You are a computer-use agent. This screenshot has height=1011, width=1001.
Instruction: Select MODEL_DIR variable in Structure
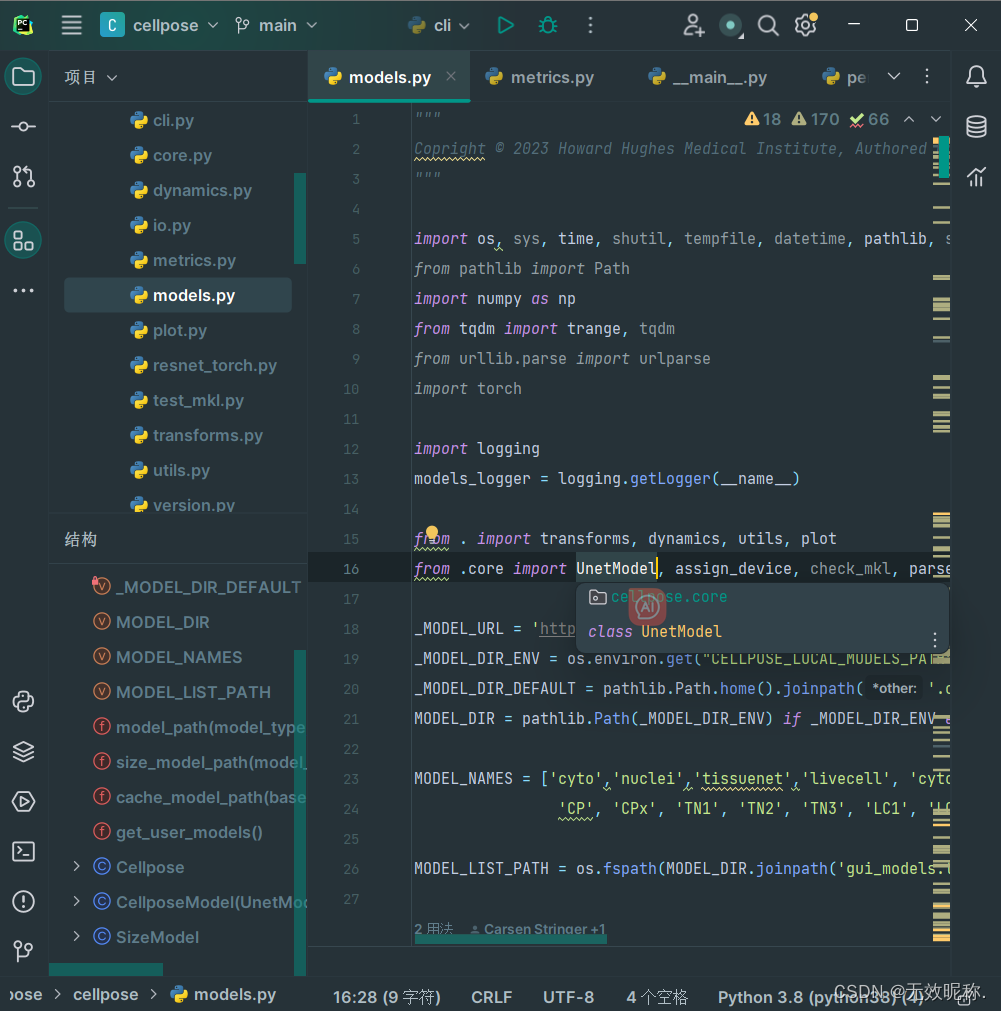tap(163, 622)
